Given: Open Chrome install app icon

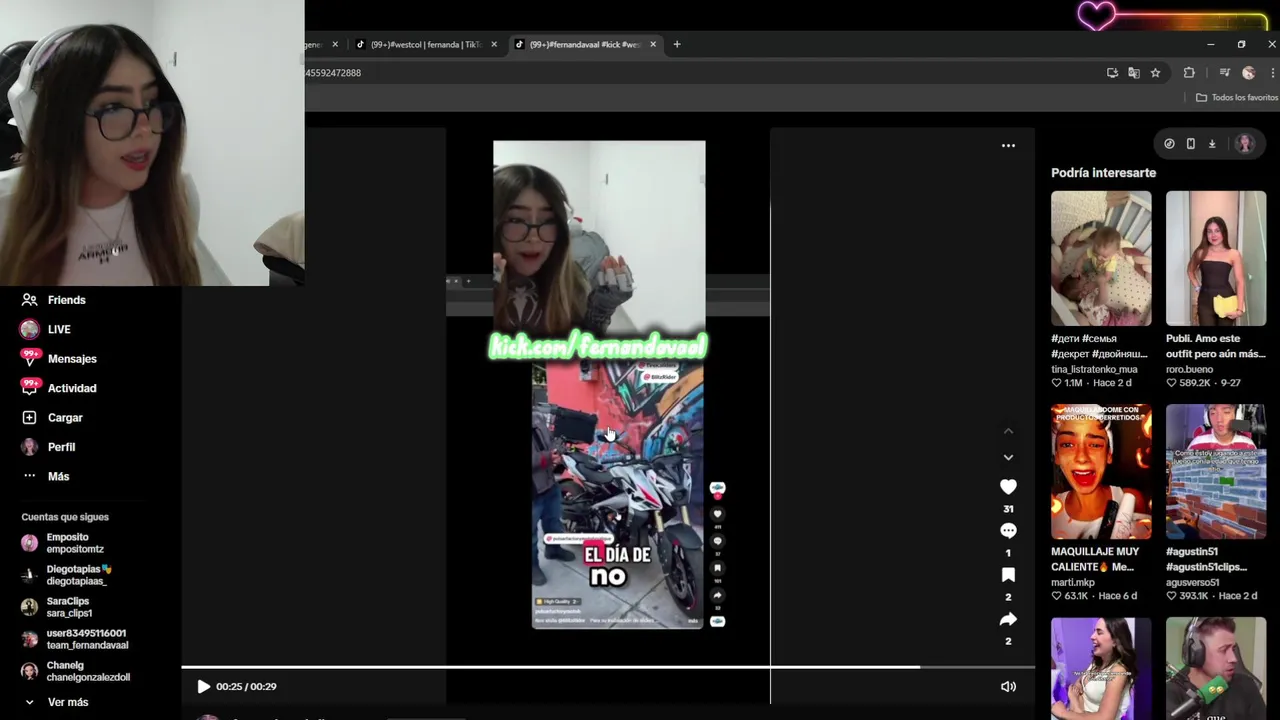Looking at the screenshot, I should (x=1112, y=73).
